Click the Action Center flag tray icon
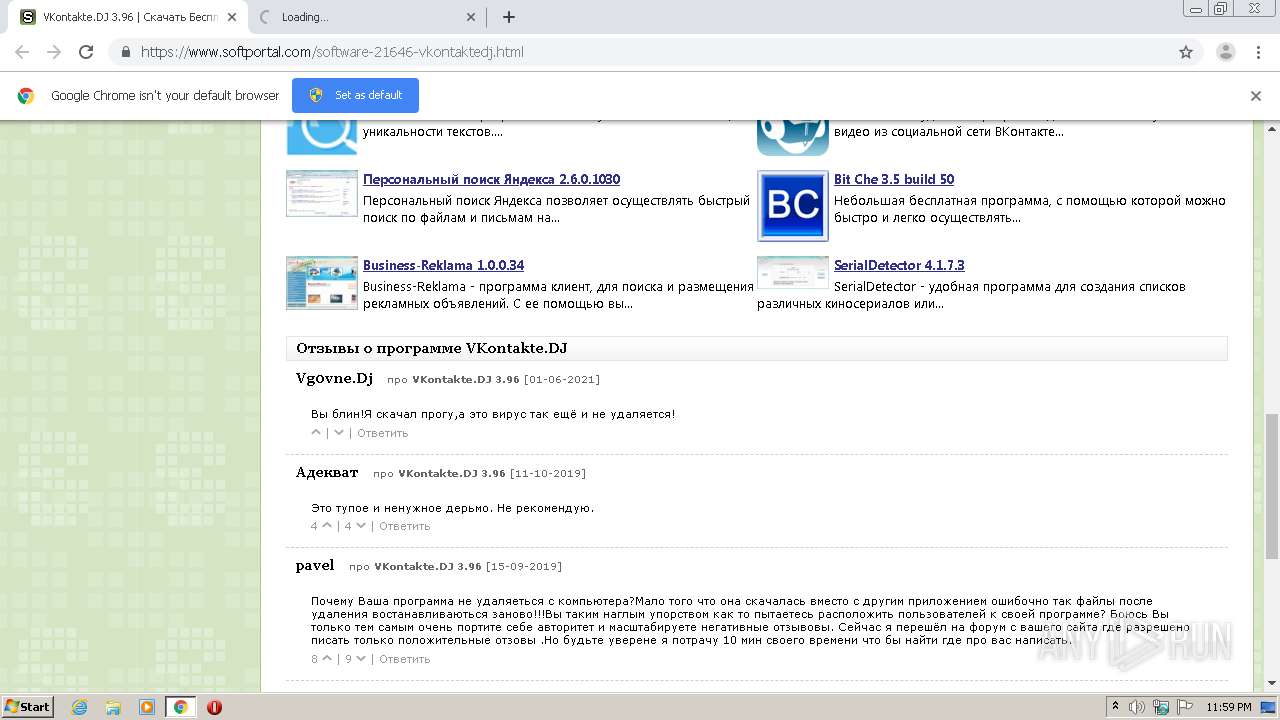 (1184, 707)
